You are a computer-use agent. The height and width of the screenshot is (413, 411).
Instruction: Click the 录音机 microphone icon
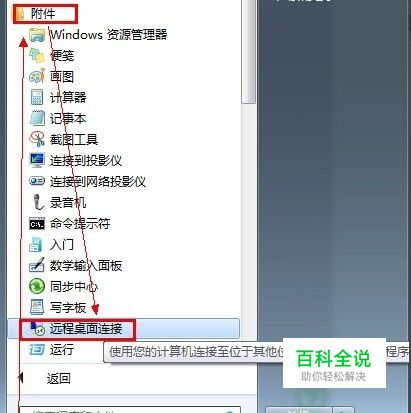(x=38, y=202)
